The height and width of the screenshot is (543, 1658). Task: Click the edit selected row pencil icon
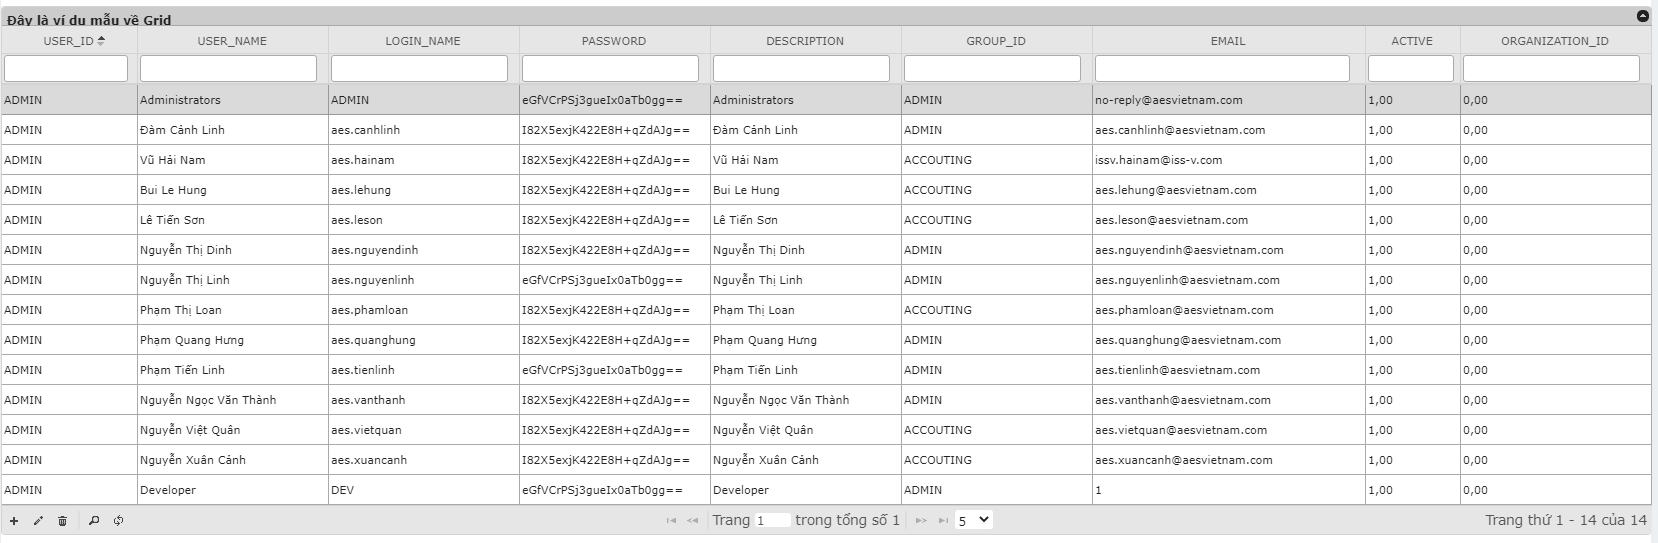pos(38,521)
